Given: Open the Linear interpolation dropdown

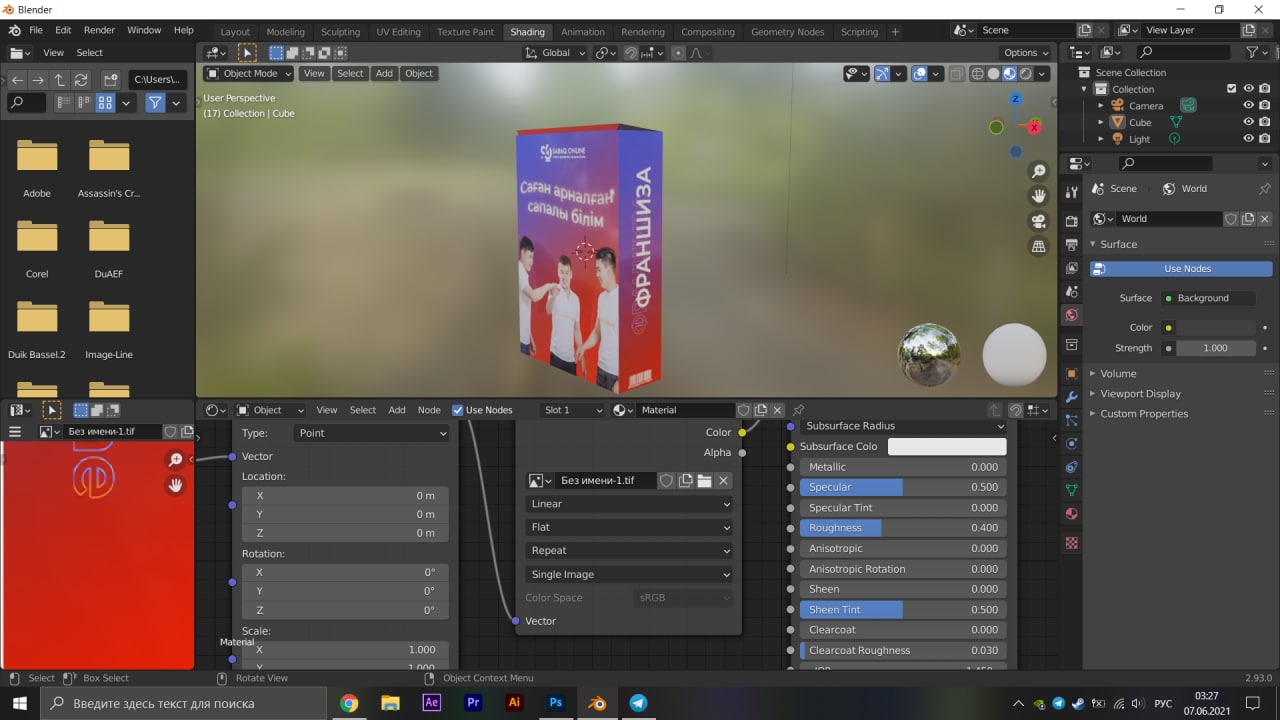Looking at the screenshot, I should (629, 504).
